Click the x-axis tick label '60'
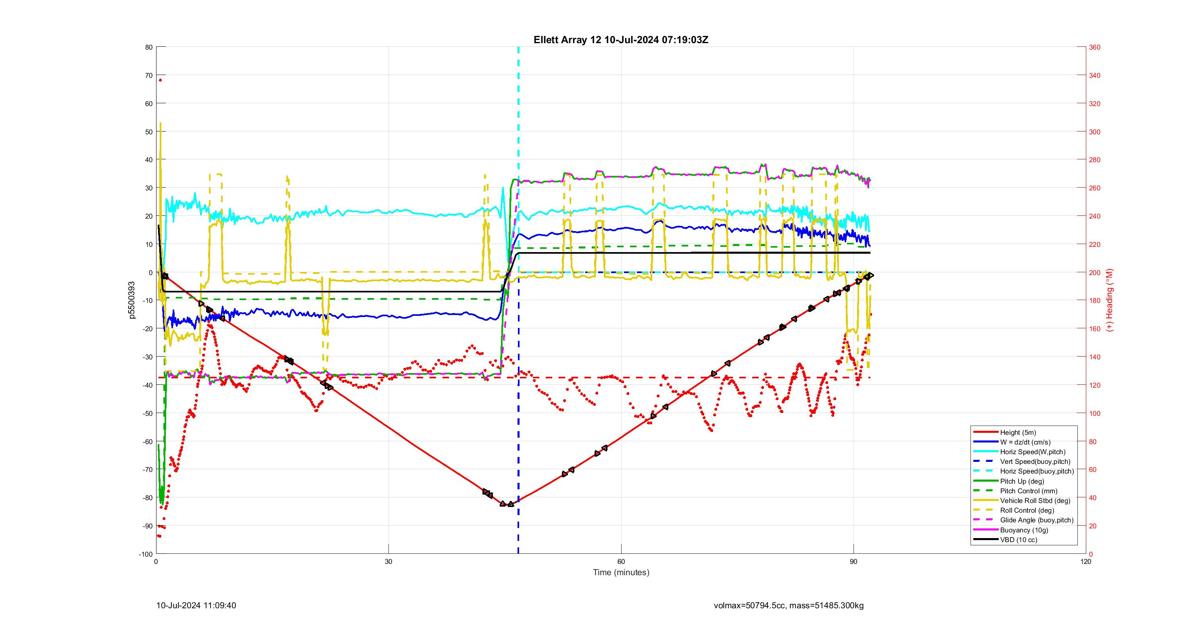This screenshot has width=1200, height=622. (621, 562)
